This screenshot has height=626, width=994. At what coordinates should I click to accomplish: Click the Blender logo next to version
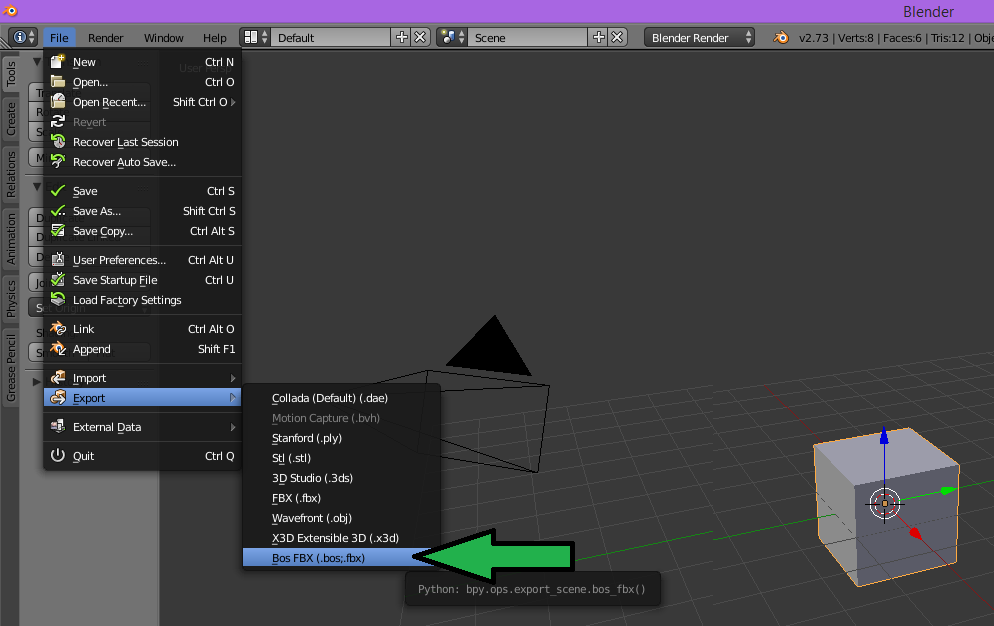click(x=781, y=37)
